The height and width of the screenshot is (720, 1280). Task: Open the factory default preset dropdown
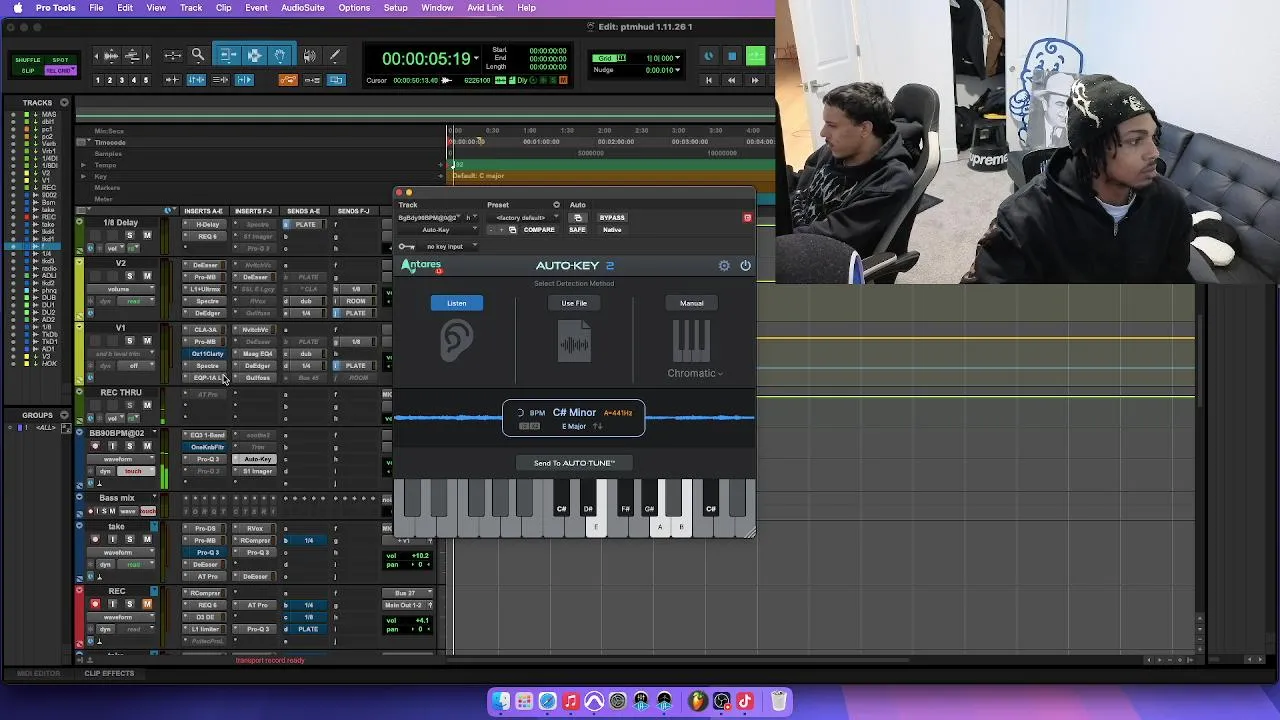tap(520, 217)
